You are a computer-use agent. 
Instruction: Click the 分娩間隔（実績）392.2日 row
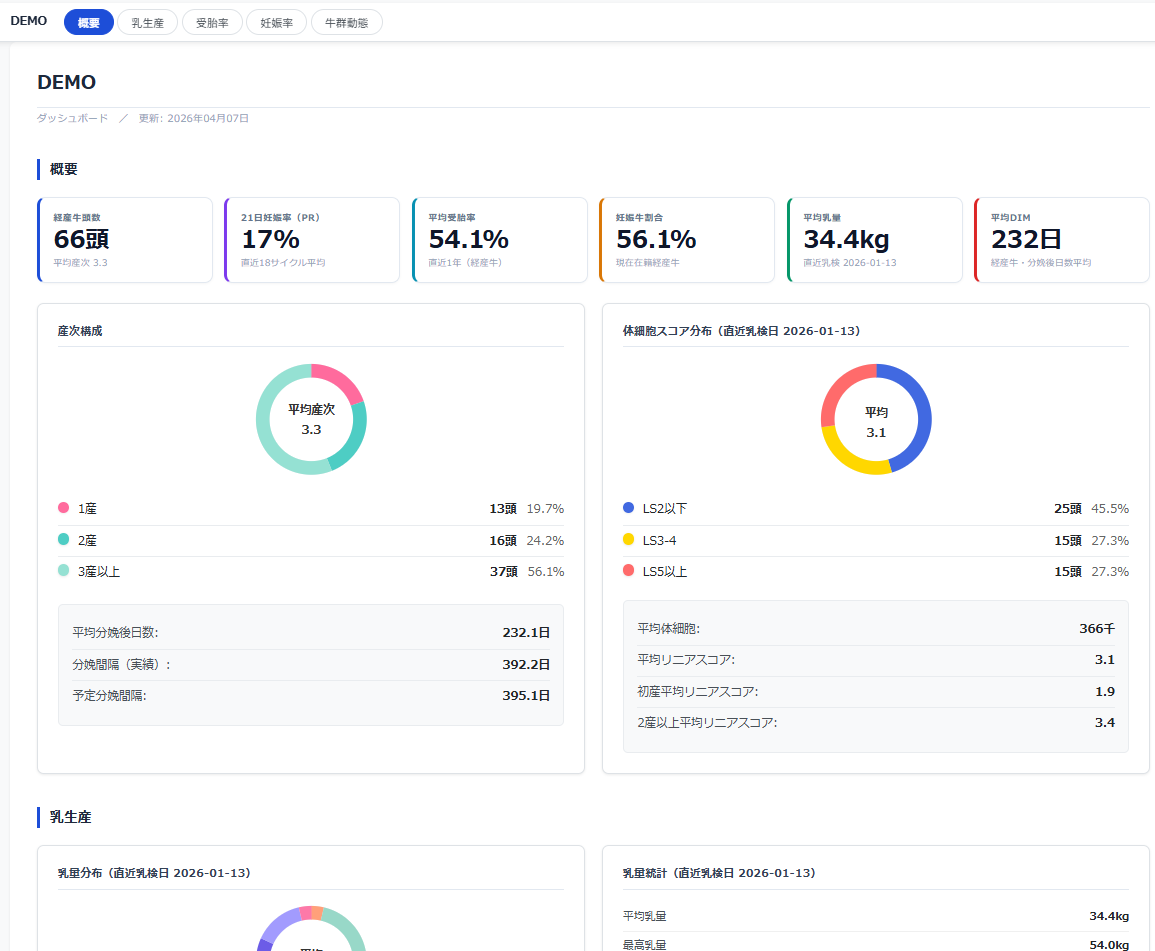point(311,664)
